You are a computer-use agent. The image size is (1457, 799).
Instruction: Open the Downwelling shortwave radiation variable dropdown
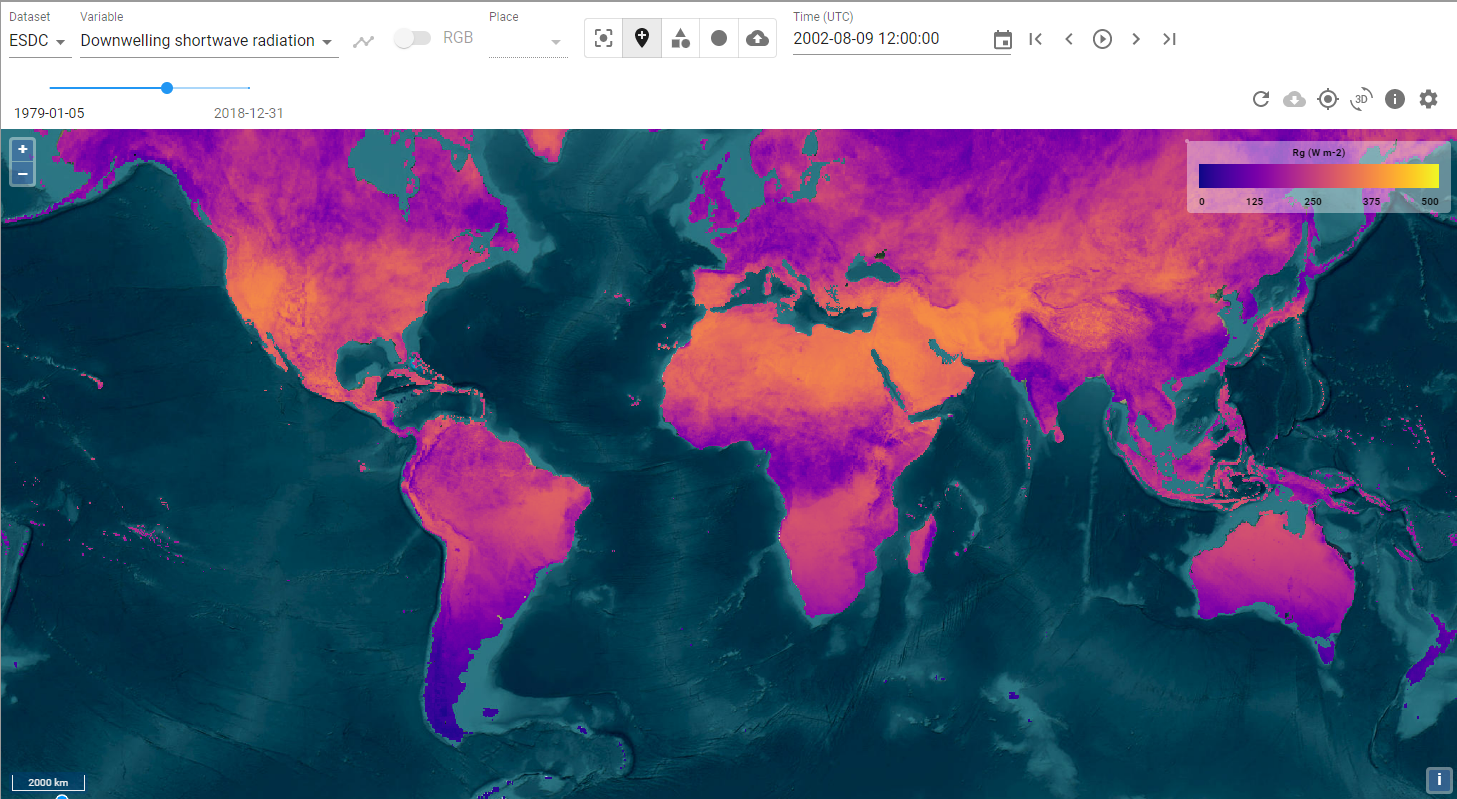[x=208, y=41]
